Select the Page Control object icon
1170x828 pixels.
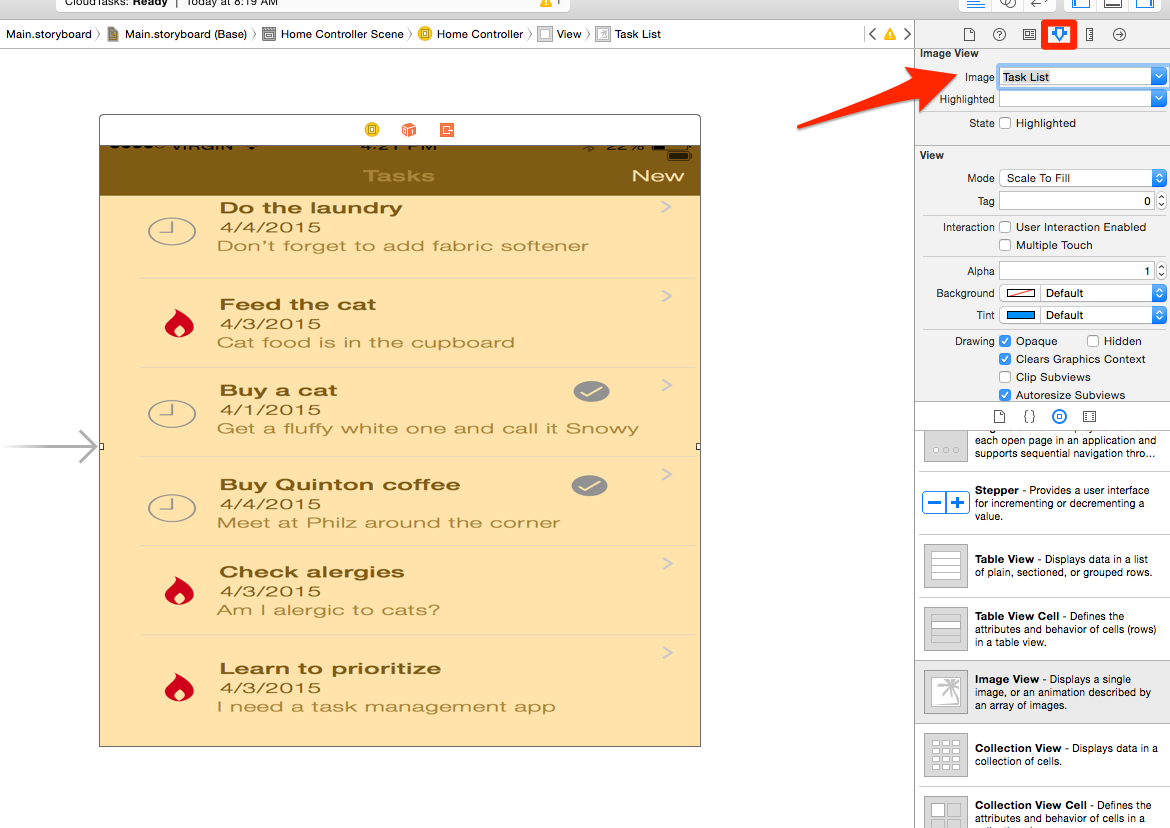point(945,449)
